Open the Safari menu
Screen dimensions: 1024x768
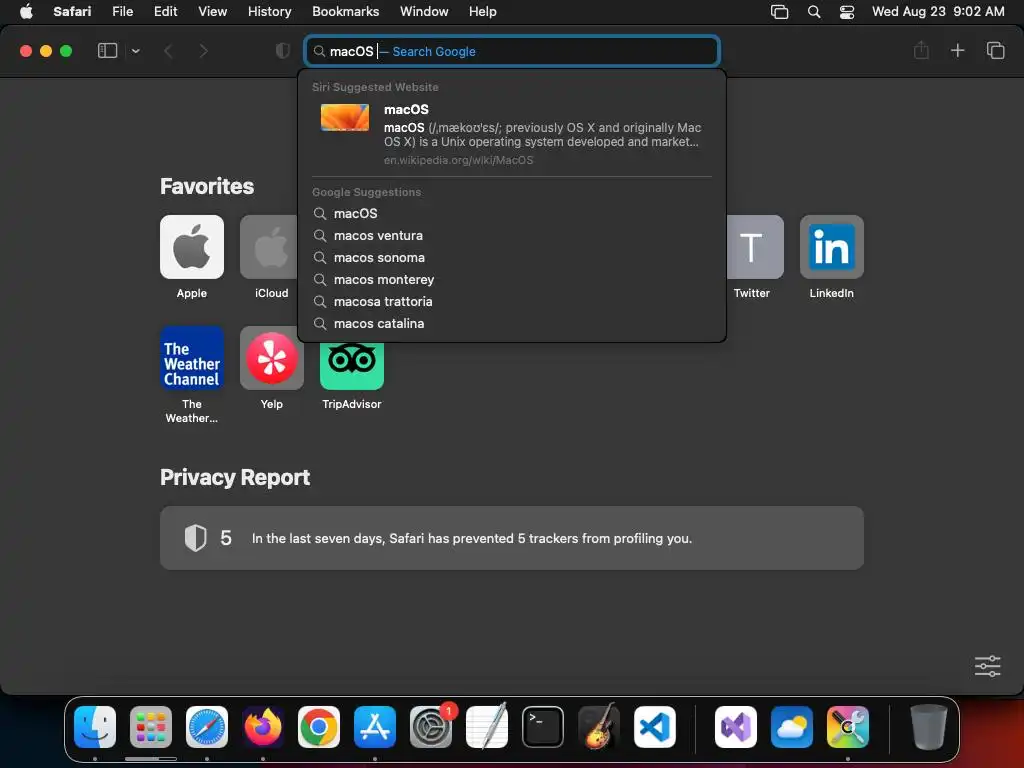pos(72,11)
